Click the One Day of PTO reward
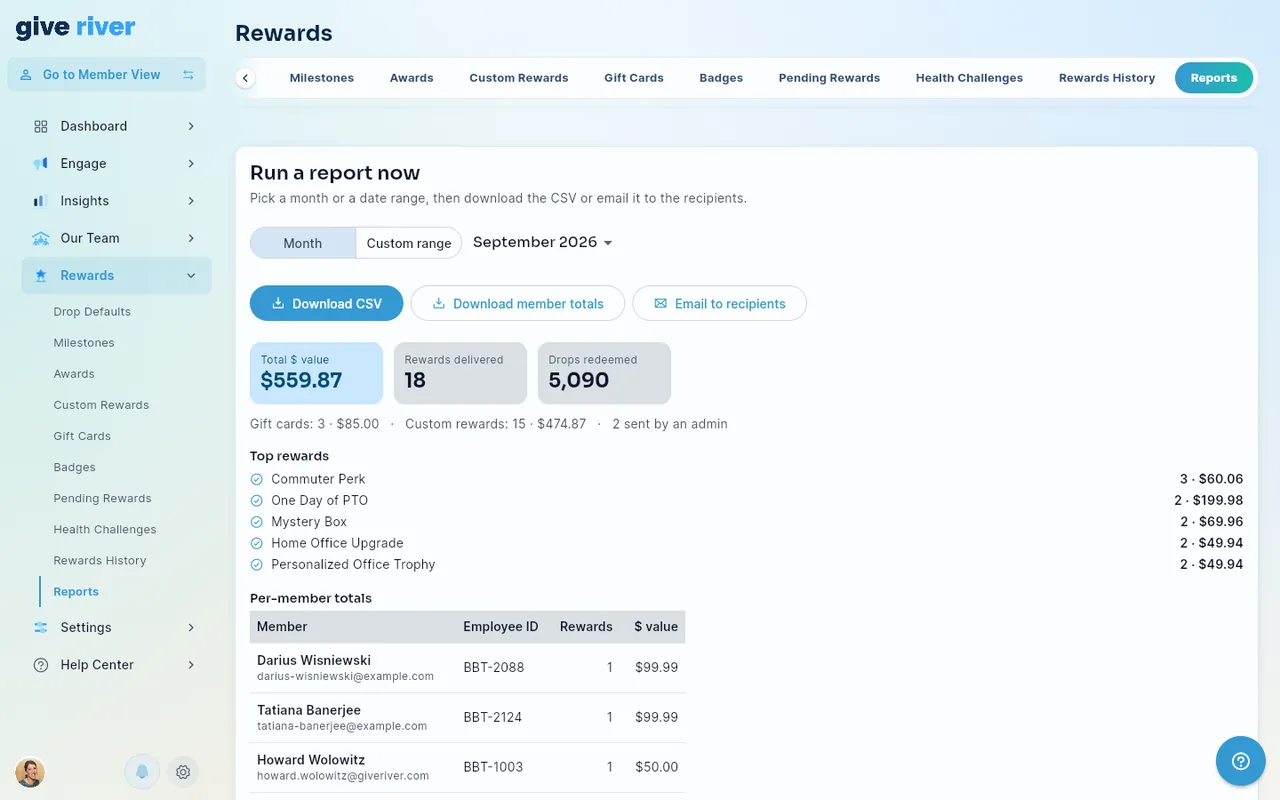 (x=320, y=501)
